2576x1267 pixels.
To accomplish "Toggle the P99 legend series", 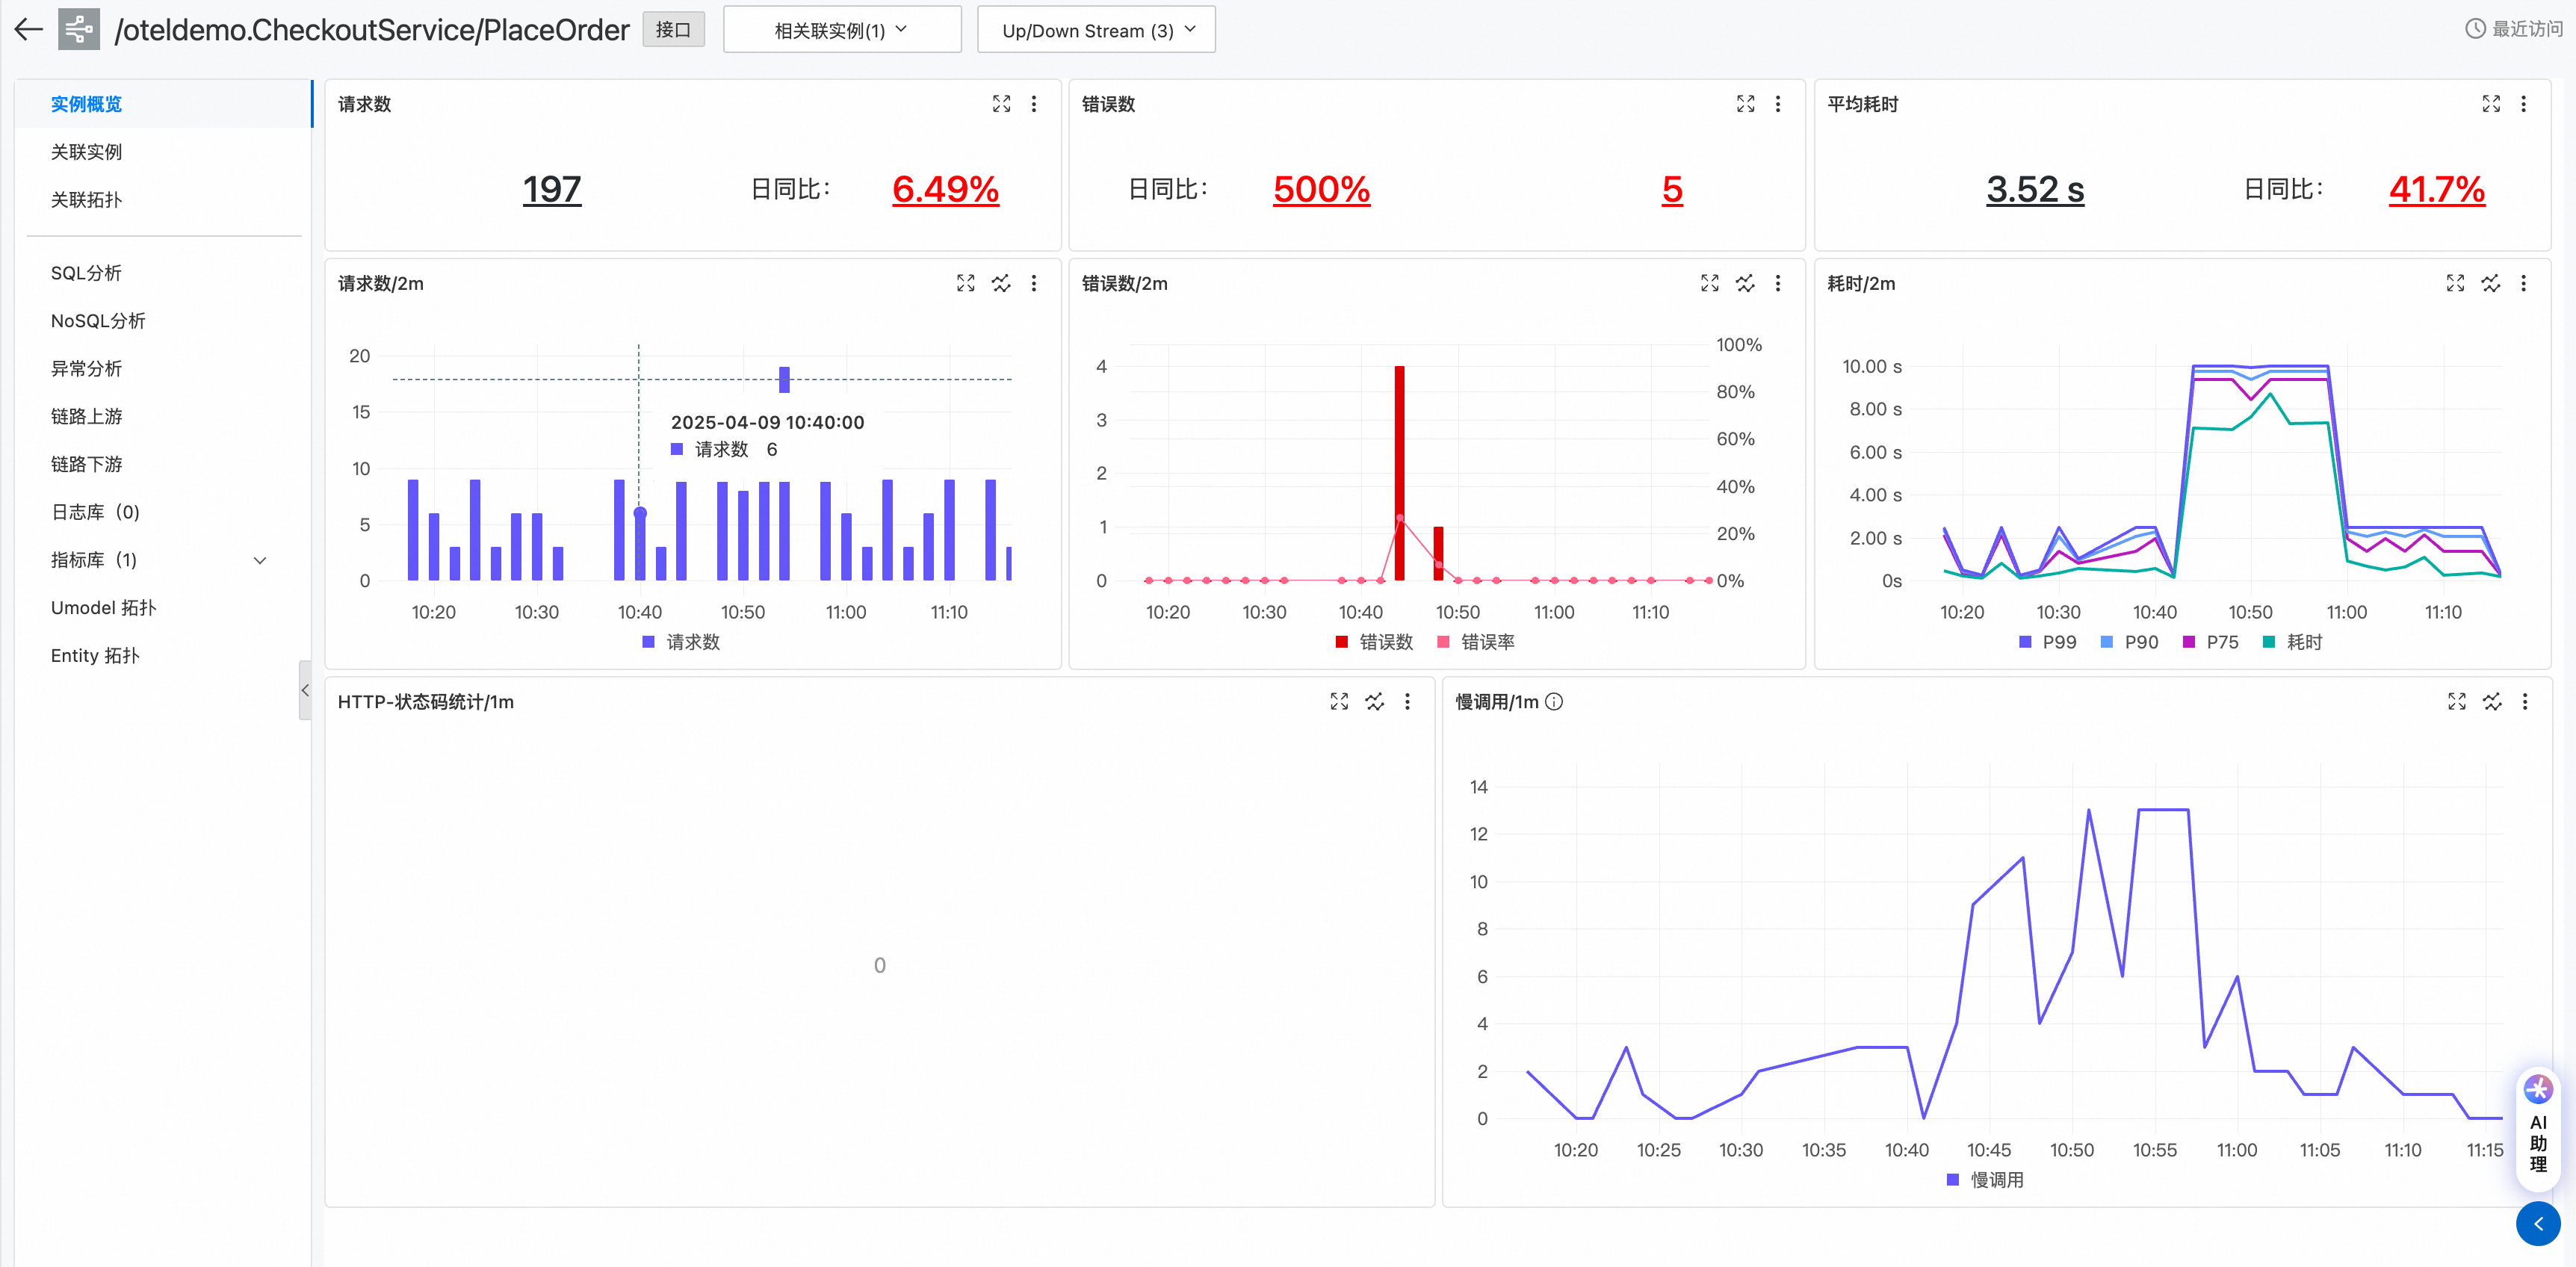I will pyautogui.click(x=2047, y=642).
